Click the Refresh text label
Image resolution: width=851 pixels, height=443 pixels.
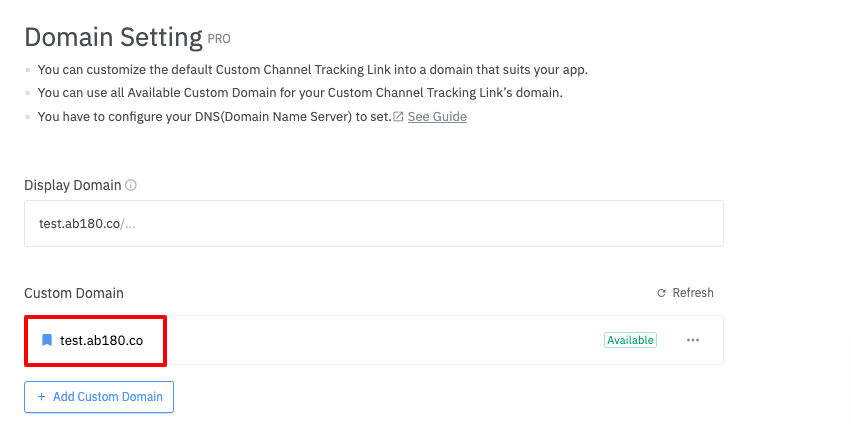pos(693,293)
